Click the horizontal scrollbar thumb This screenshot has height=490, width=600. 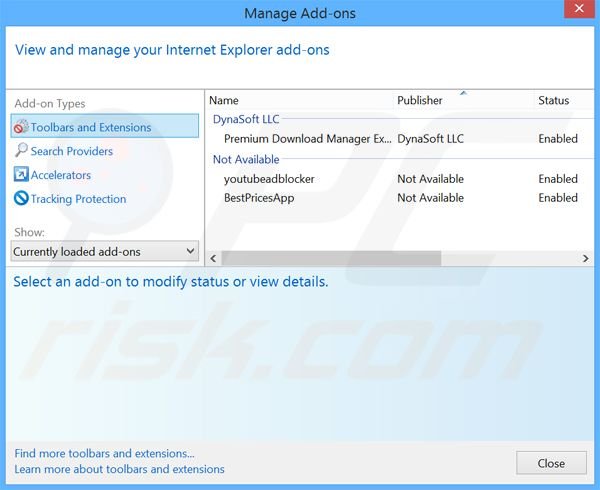coord(331,259)
